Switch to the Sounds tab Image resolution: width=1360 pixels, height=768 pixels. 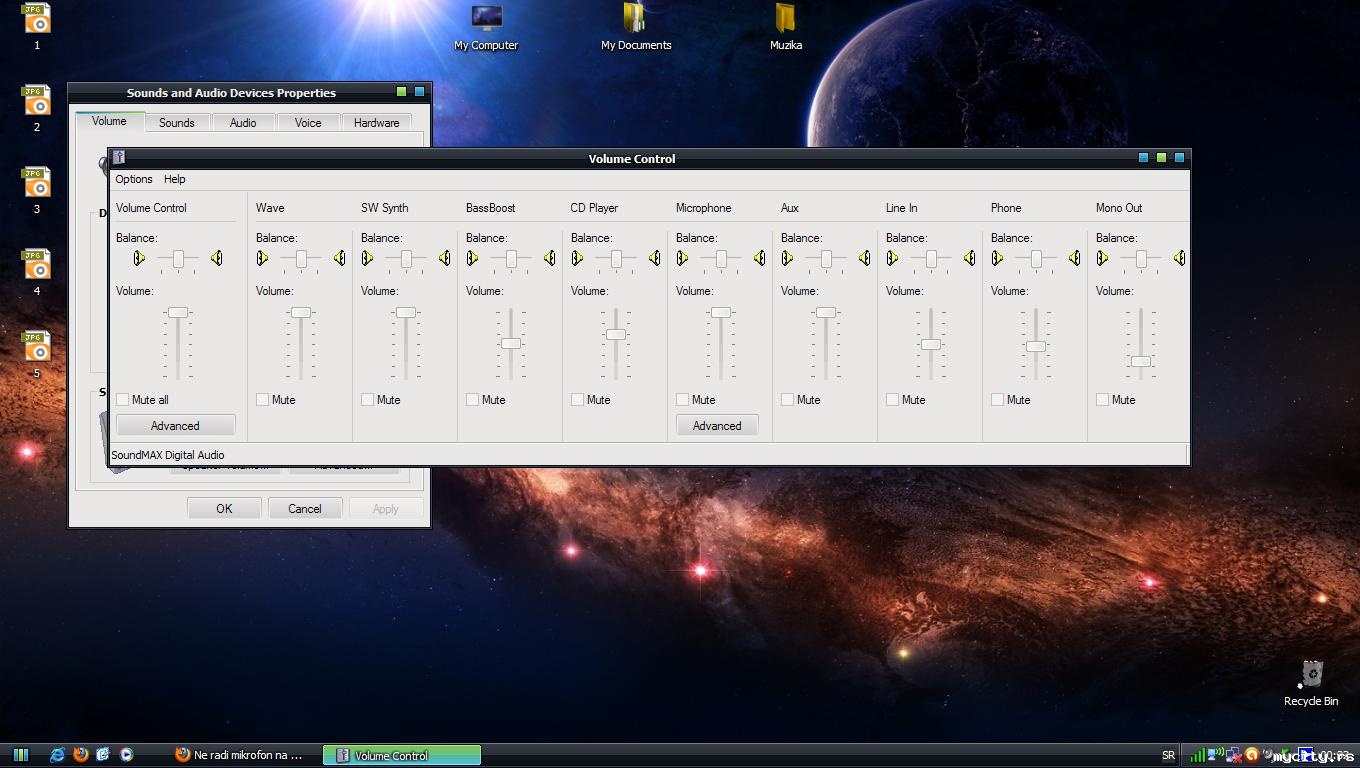point(177,123)
